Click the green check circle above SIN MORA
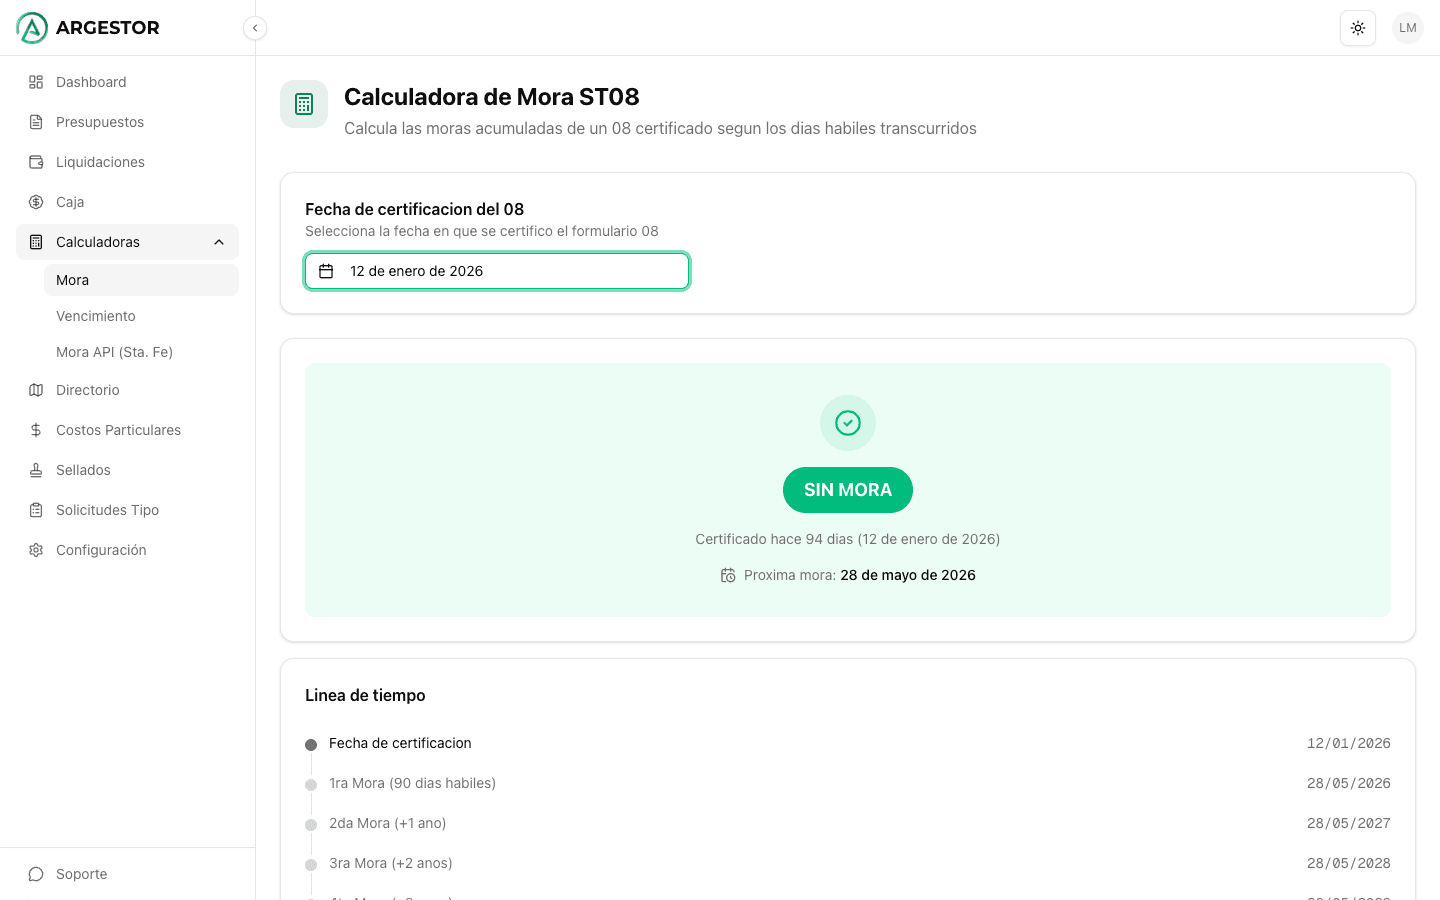 point(847,422)
